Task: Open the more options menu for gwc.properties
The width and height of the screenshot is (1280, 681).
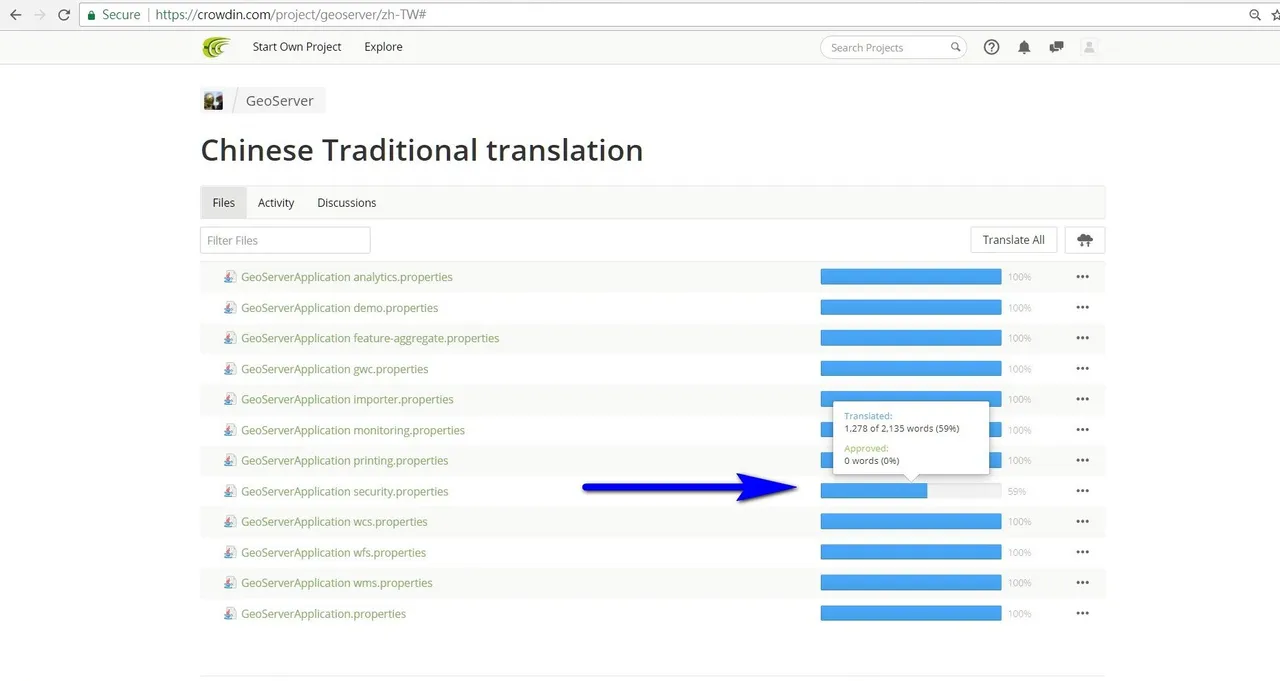Action: pyautogui.click(x=1082, y=369)
